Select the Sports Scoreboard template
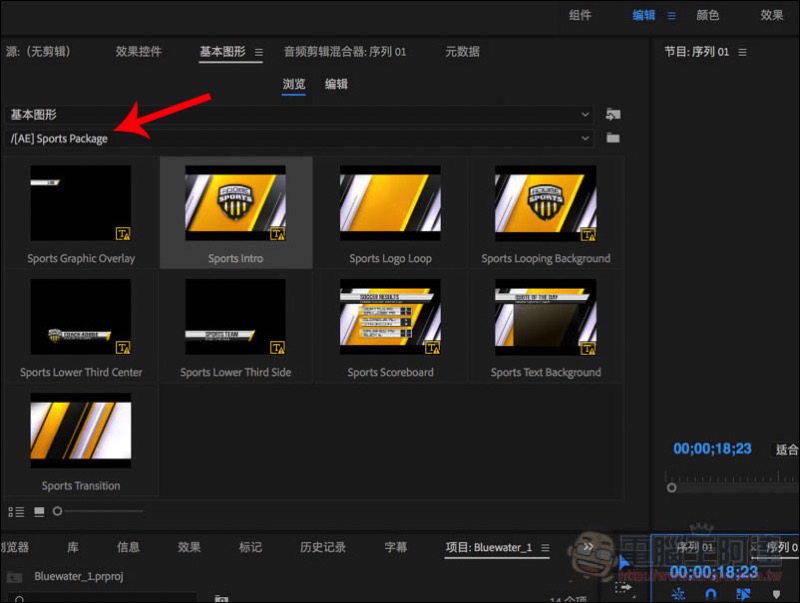800x603 pixels. [x=390, y=327]
